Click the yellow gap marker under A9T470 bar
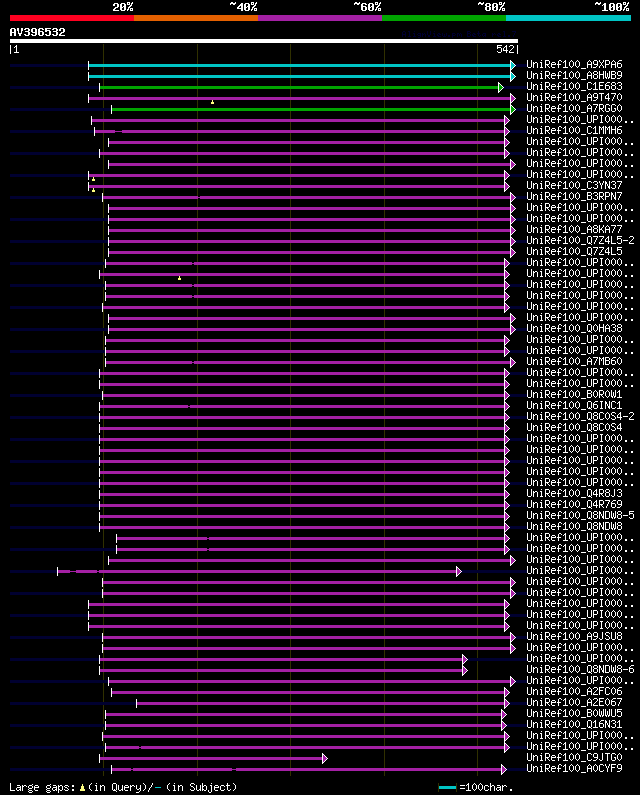Image resolution: width=640 pixels, height=795 pixels. 212,102
